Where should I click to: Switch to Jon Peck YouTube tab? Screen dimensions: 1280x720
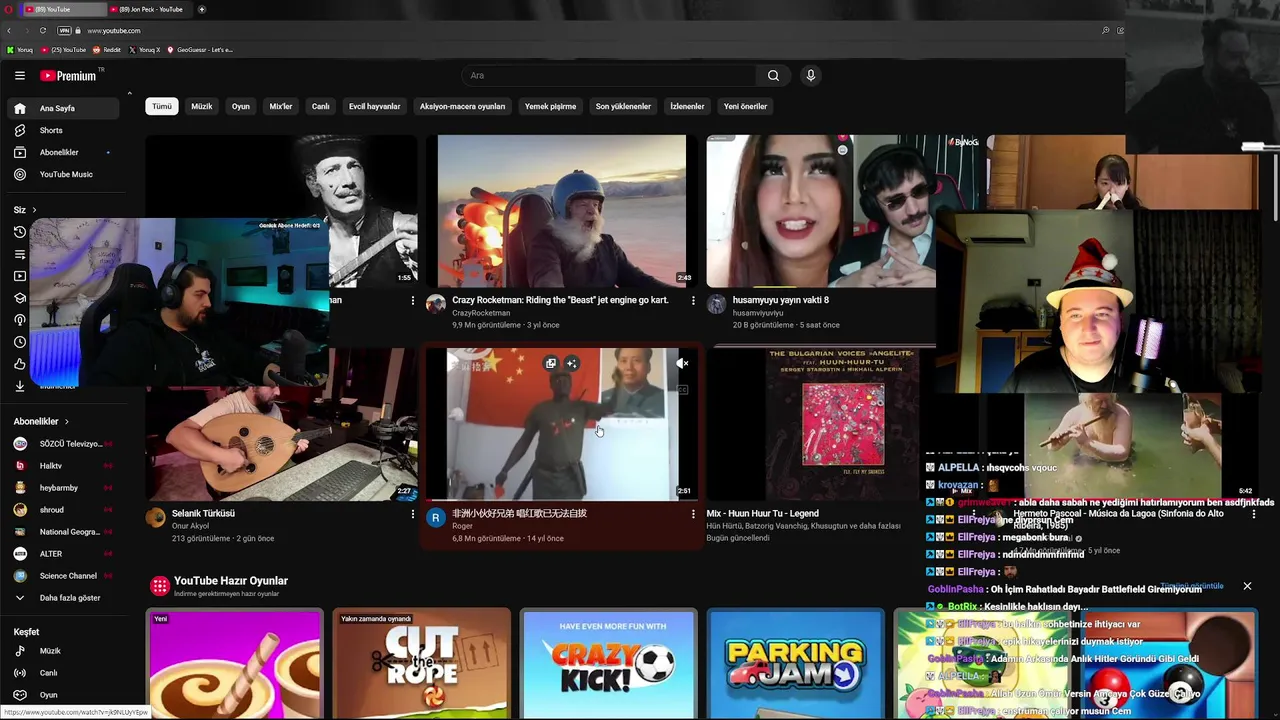pos(150,9)
